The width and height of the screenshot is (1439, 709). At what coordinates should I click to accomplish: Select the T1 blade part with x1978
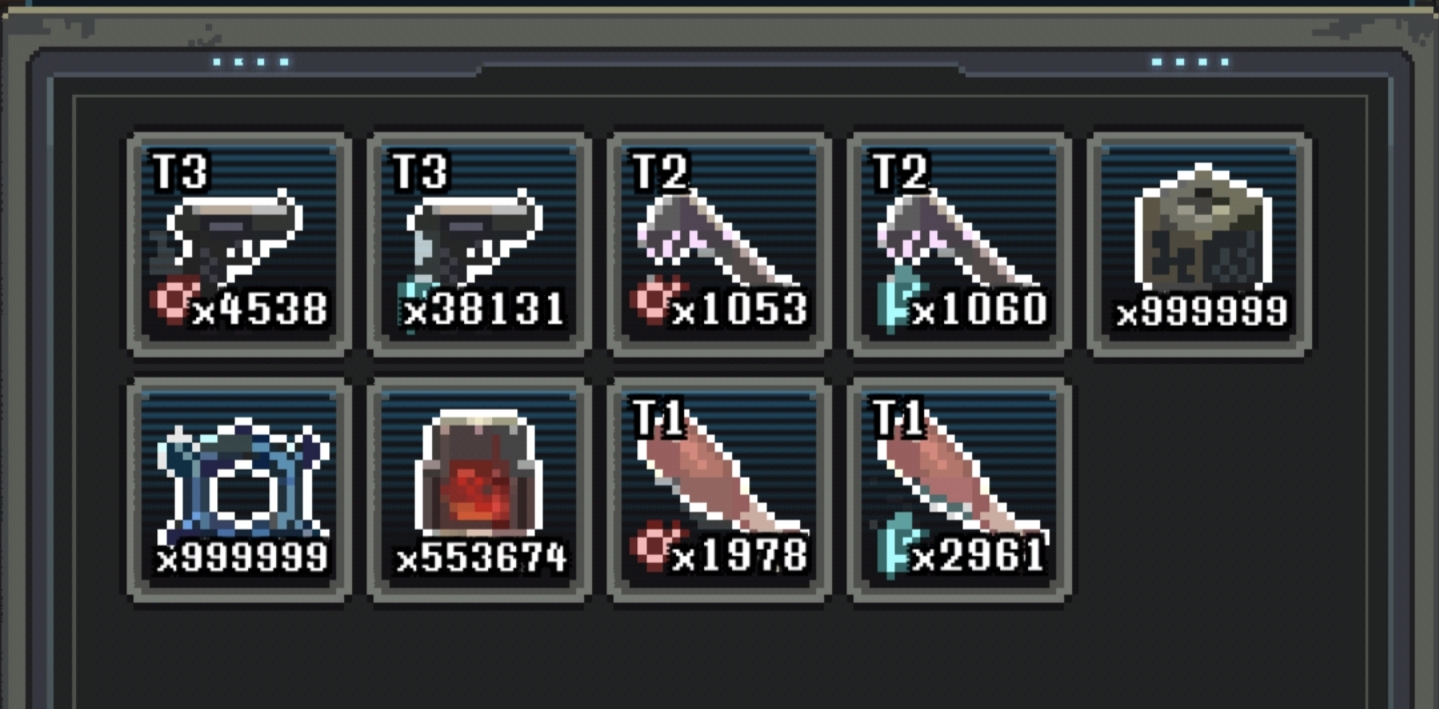[720, 491]
